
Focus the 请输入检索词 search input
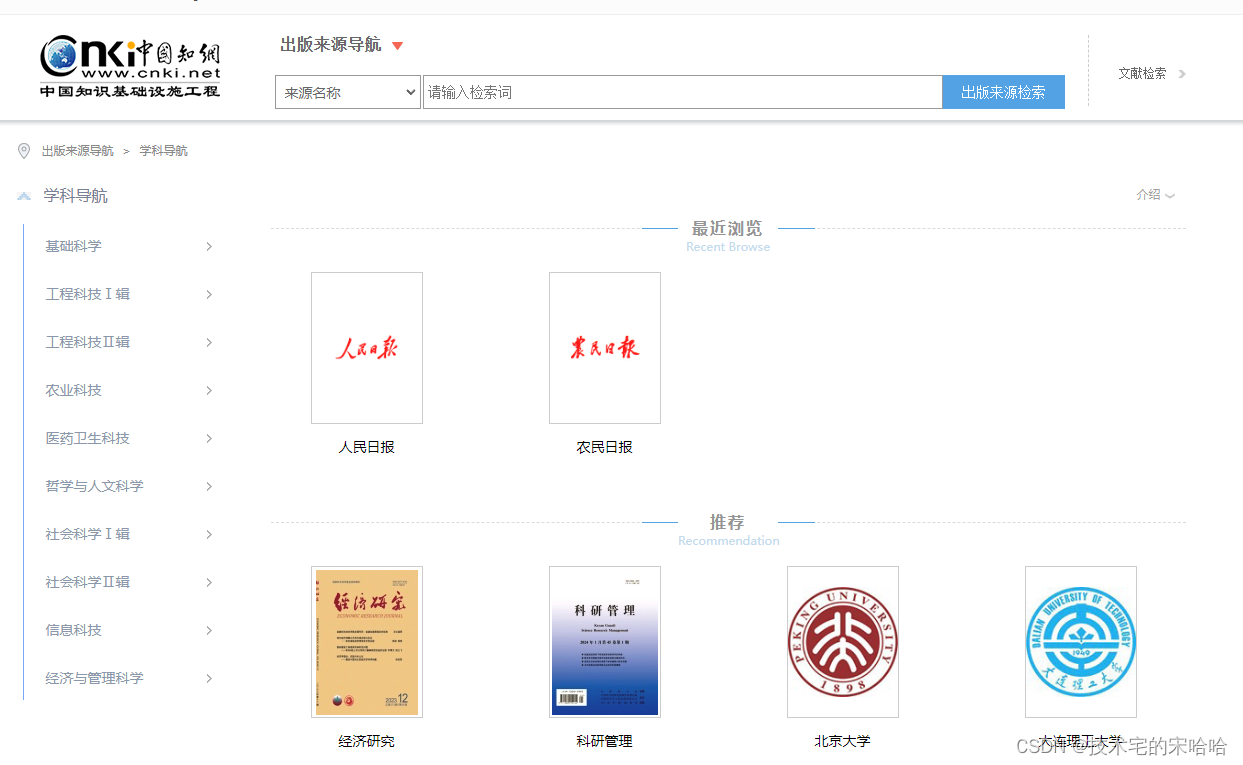coord(682,92)
